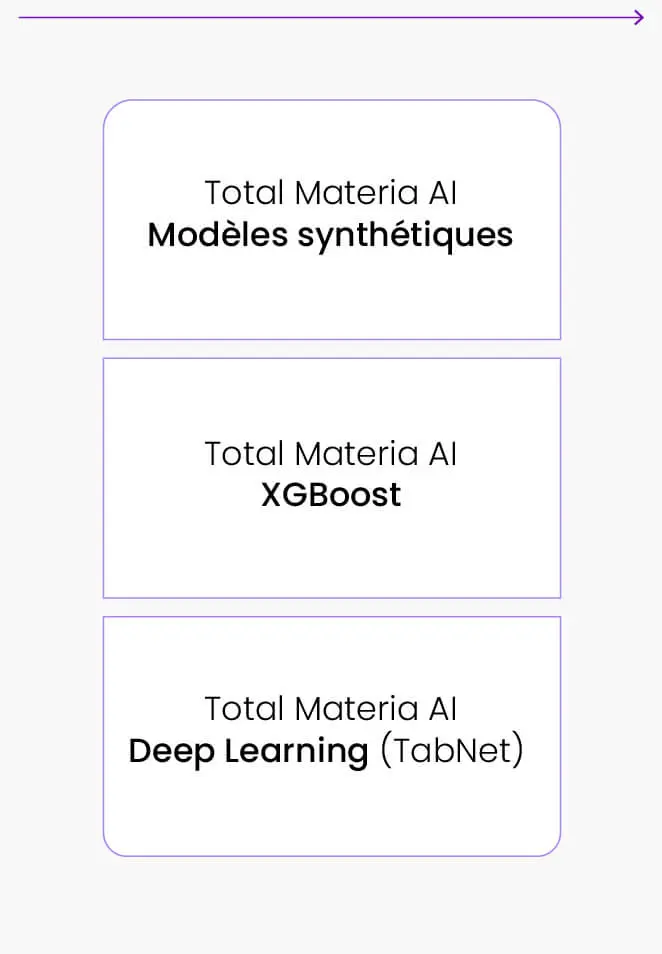The width and height of the screenshot is (662, 954).
Task: Select the XGBoost card
Action: pos(331,550)
